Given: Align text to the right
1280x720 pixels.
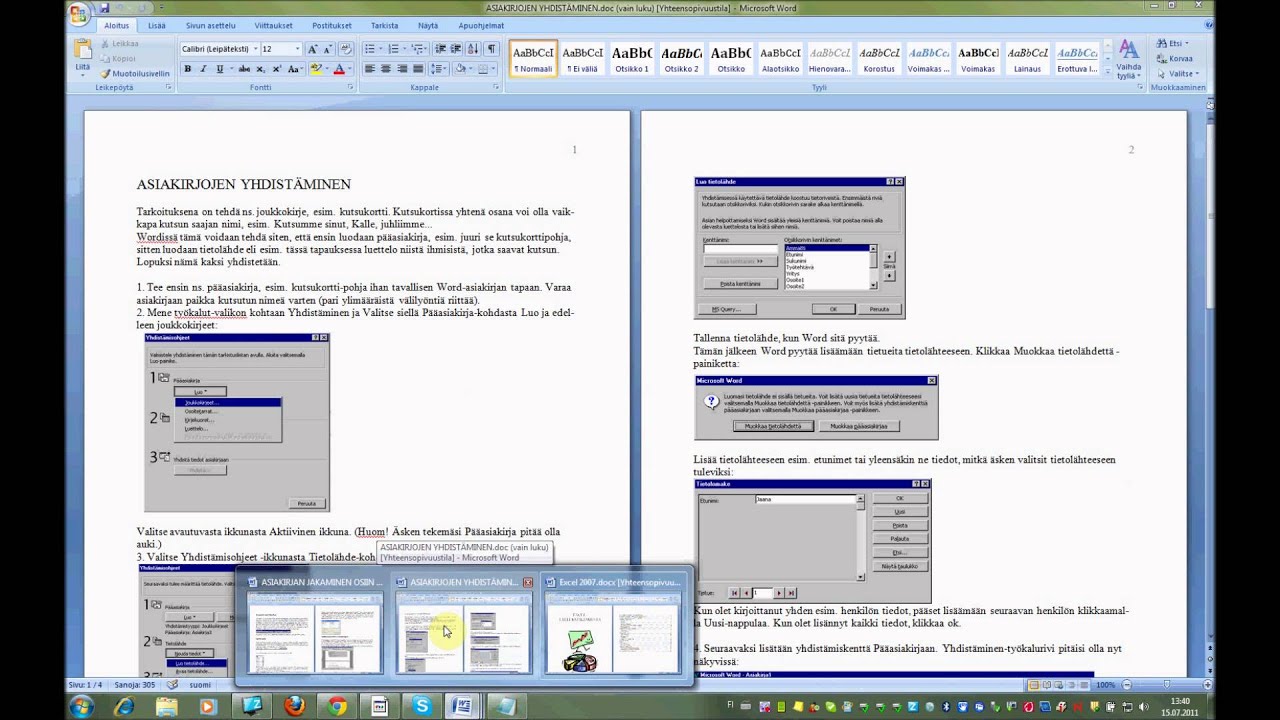Looking at the screenshot, I should tap(402, 69).
